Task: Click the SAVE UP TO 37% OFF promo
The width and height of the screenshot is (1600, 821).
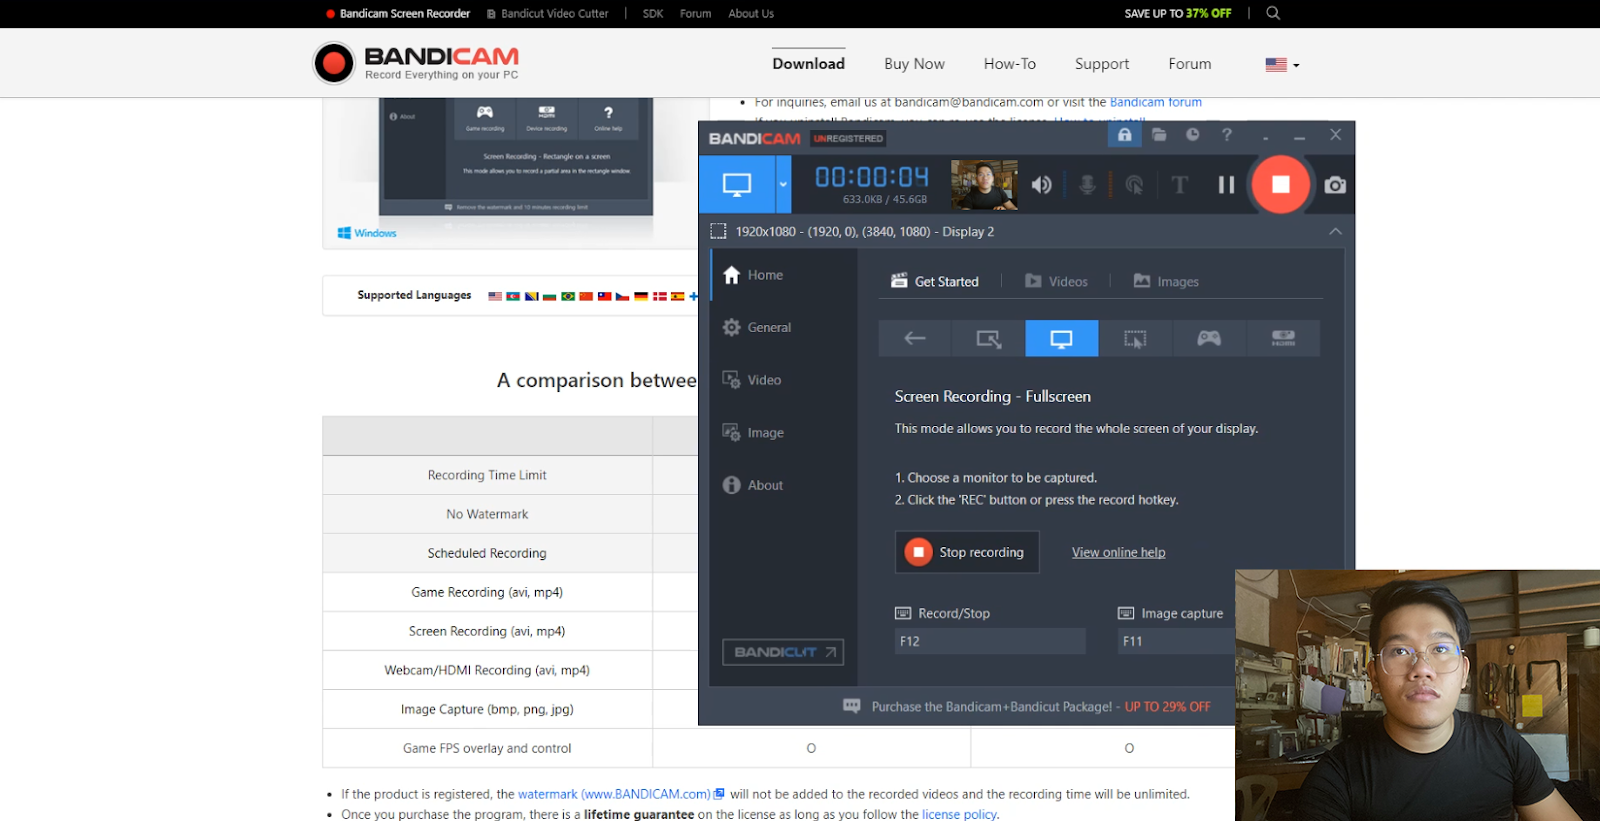Action: pyautogui.click(x=1178, y=13)
